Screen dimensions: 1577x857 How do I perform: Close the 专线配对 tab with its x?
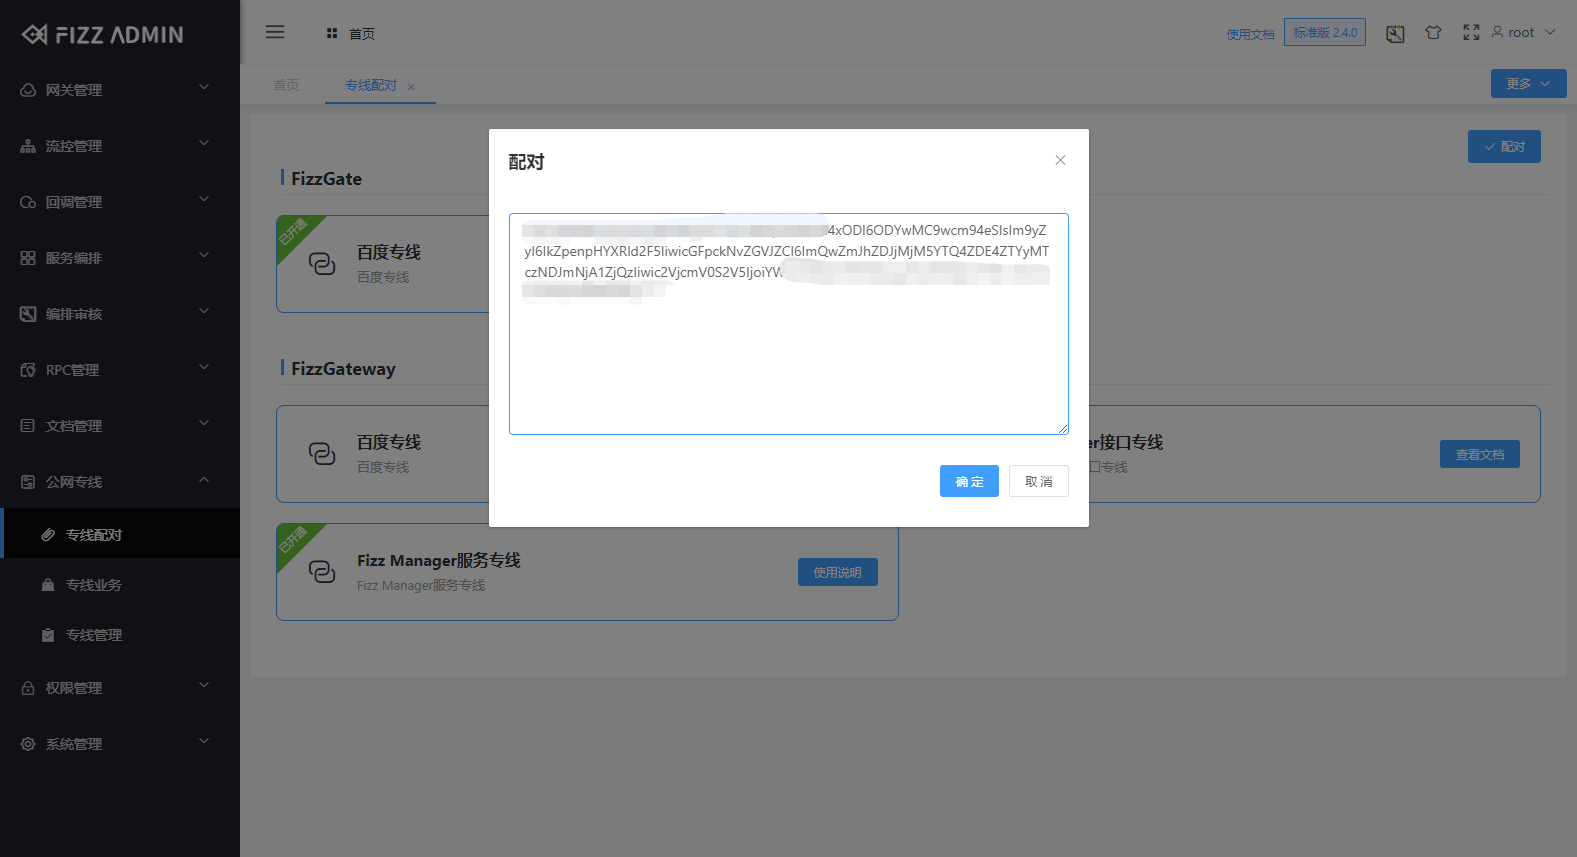(x=411, y=86)
